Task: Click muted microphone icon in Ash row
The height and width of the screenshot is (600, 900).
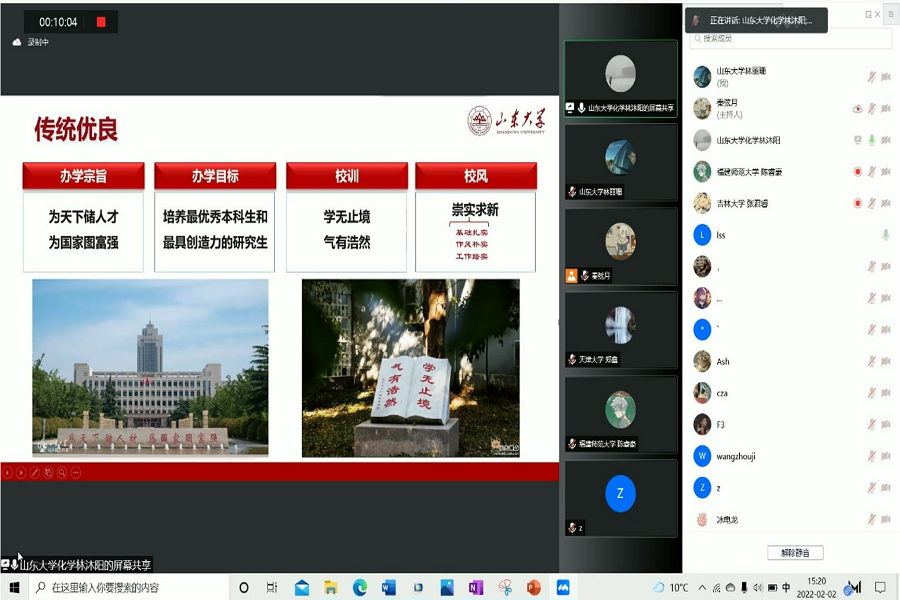Action: [x=871, y=361]
